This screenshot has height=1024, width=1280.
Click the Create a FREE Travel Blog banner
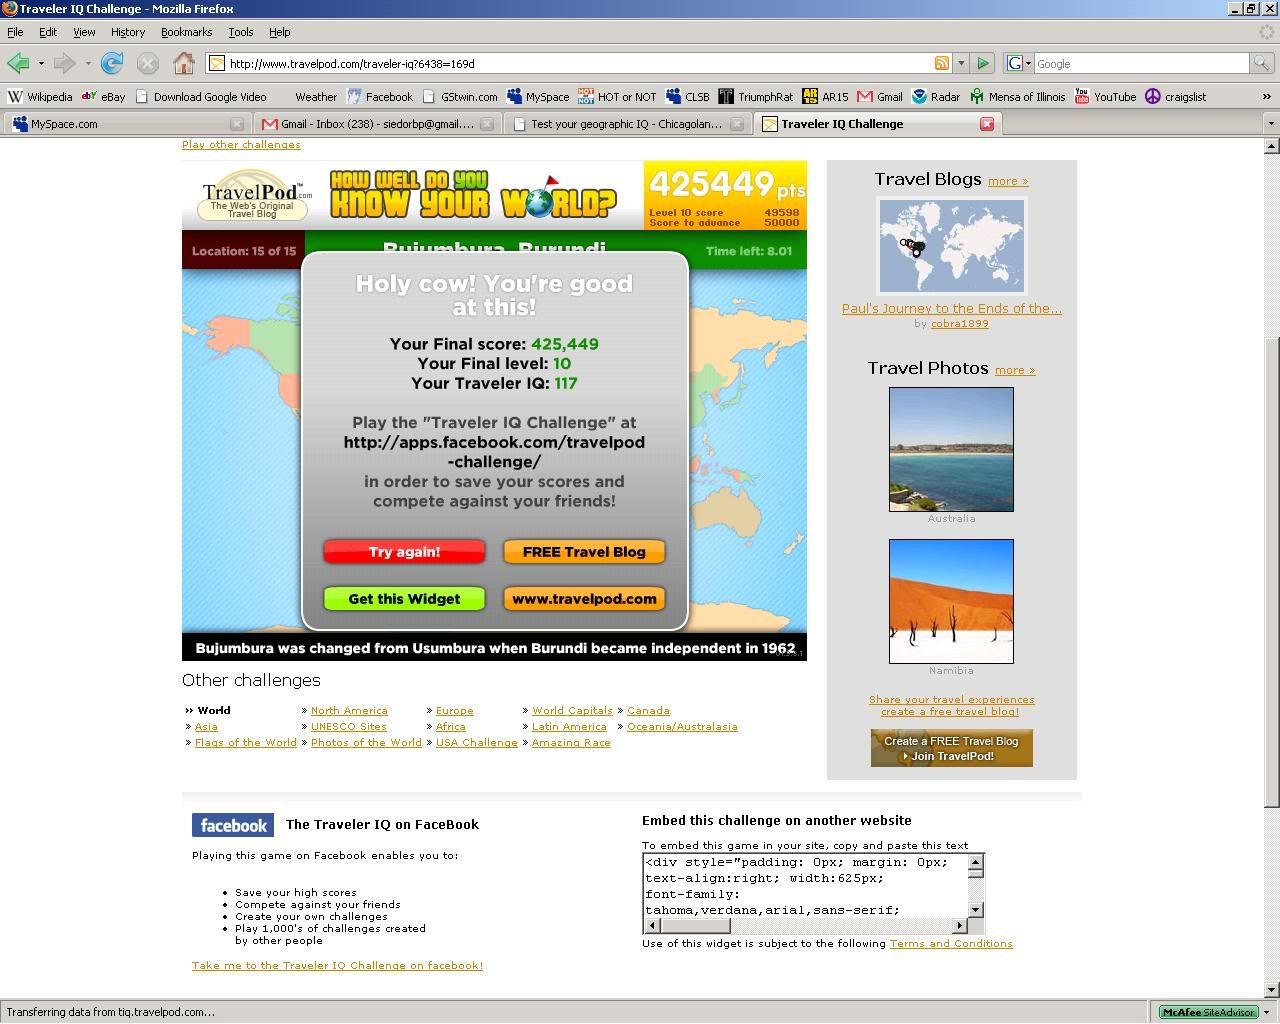(x=952, y=748)
